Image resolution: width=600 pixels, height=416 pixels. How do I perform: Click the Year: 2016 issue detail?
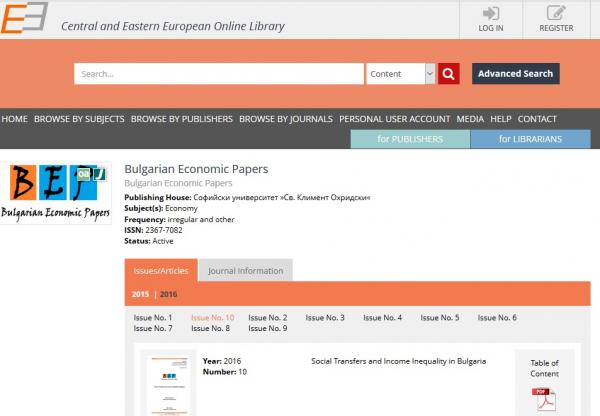click(222, 361)
